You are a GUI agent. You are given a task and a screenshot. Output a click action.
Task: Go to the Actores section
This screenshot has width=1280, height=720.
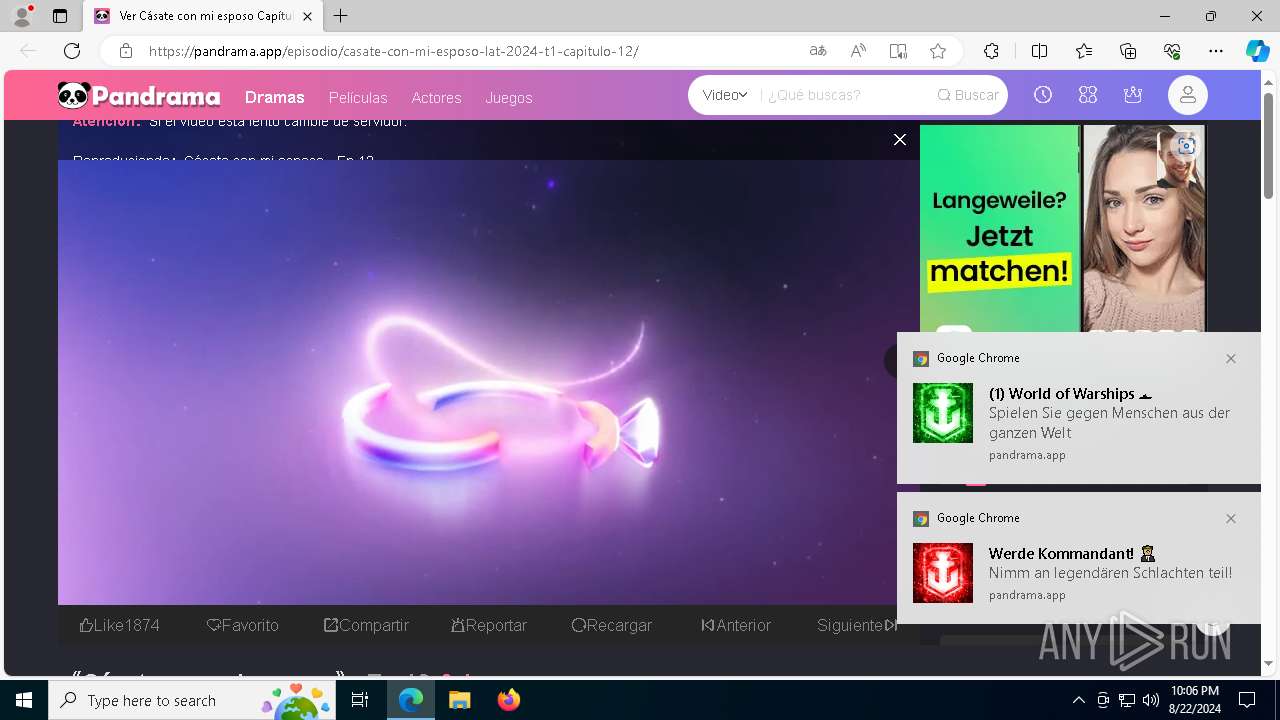point(436,97)
